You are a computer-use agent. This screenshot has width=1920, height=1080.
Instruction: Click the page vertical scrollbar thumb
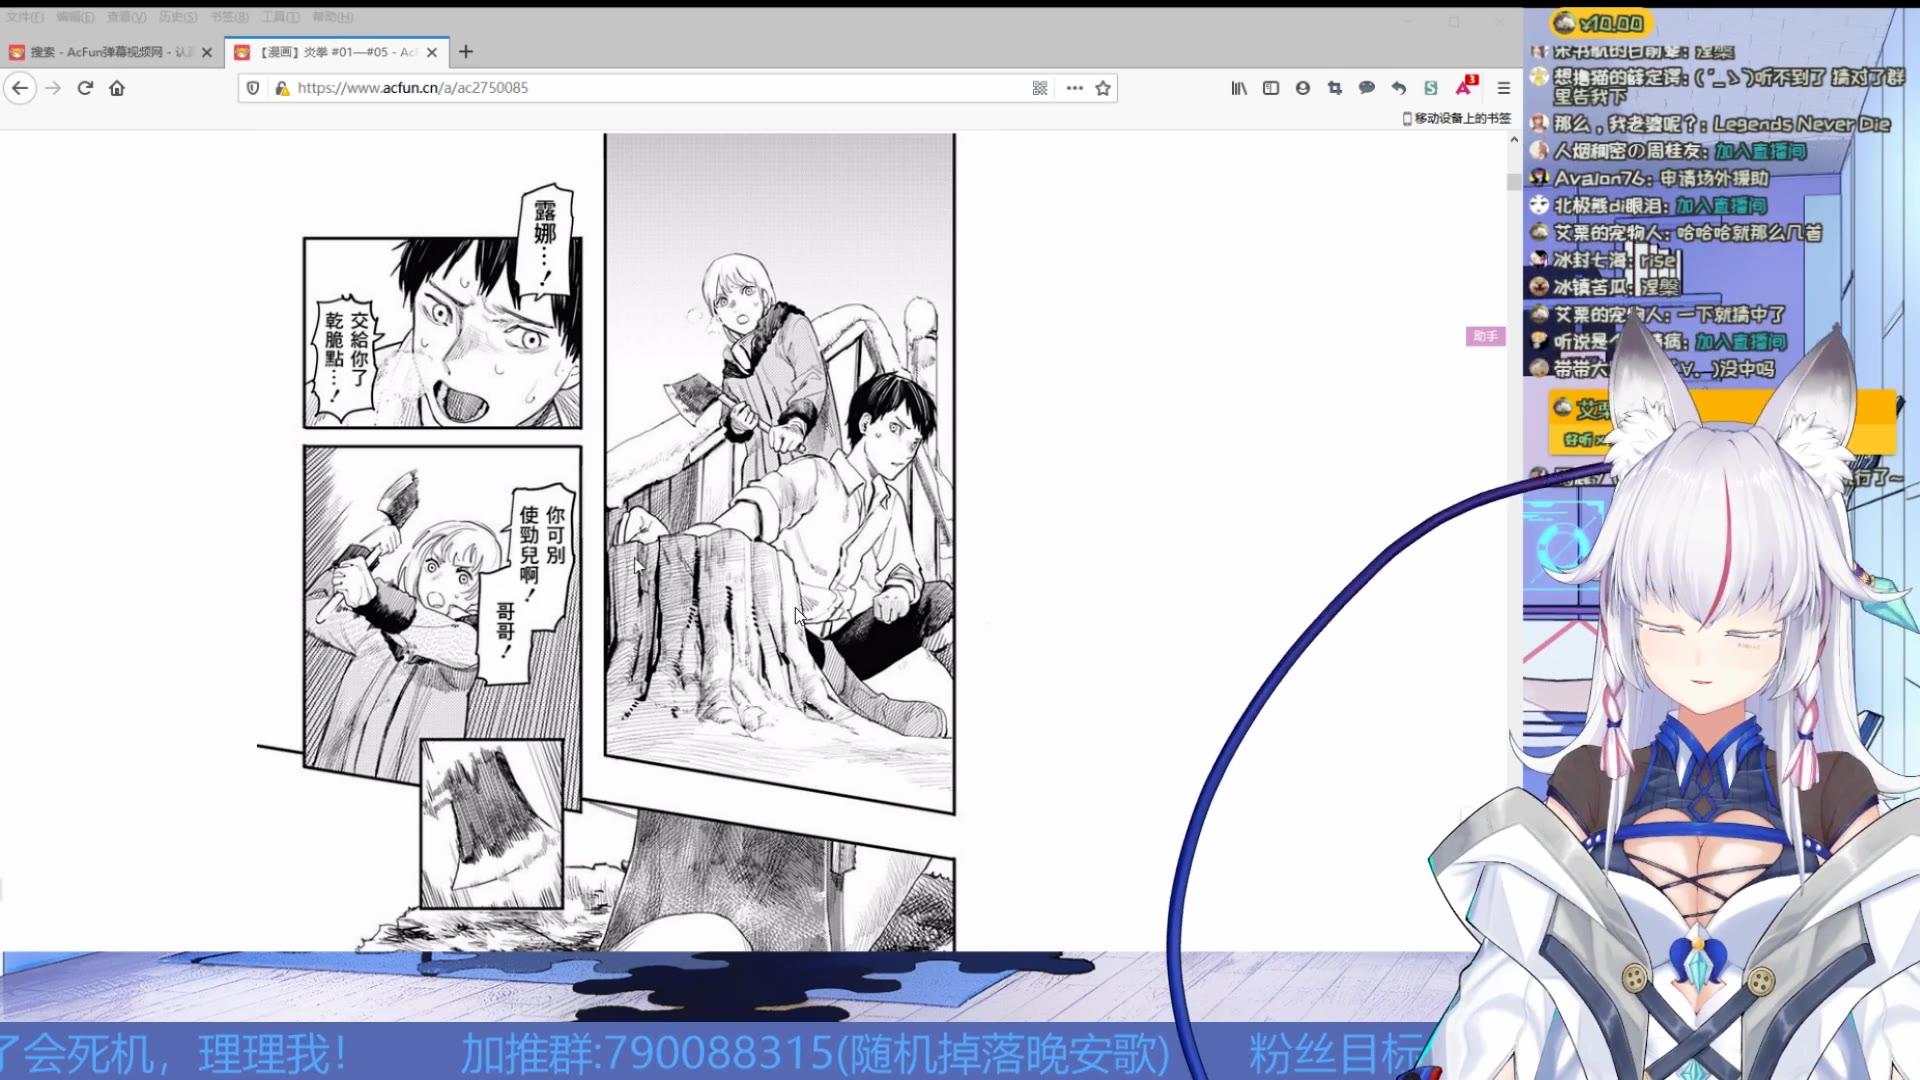tap(1514, 181)
